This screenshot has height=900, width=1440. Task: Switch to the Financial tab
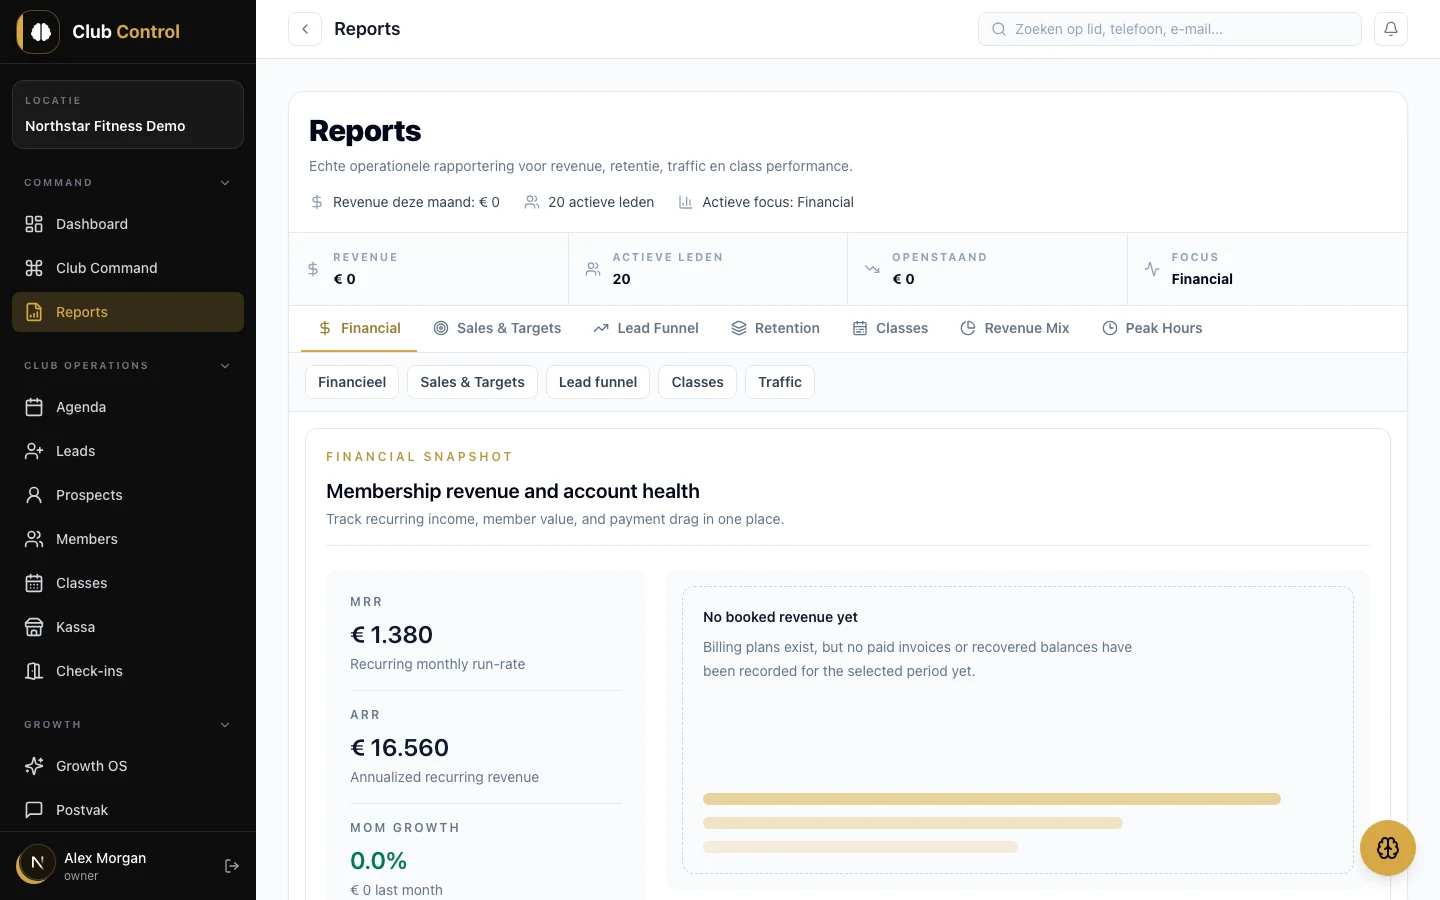359,328
